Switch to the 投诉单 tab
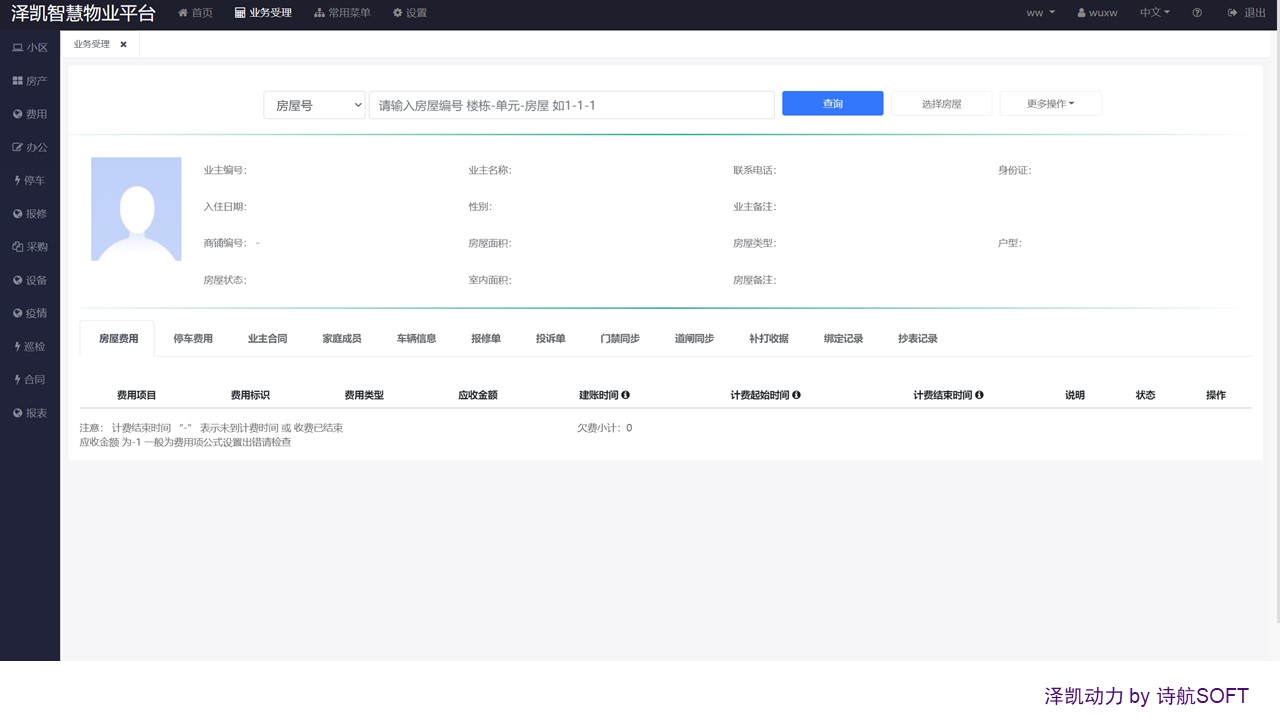Image resolution: width=1280 pixels, height=720 pixels. (550, 339)
